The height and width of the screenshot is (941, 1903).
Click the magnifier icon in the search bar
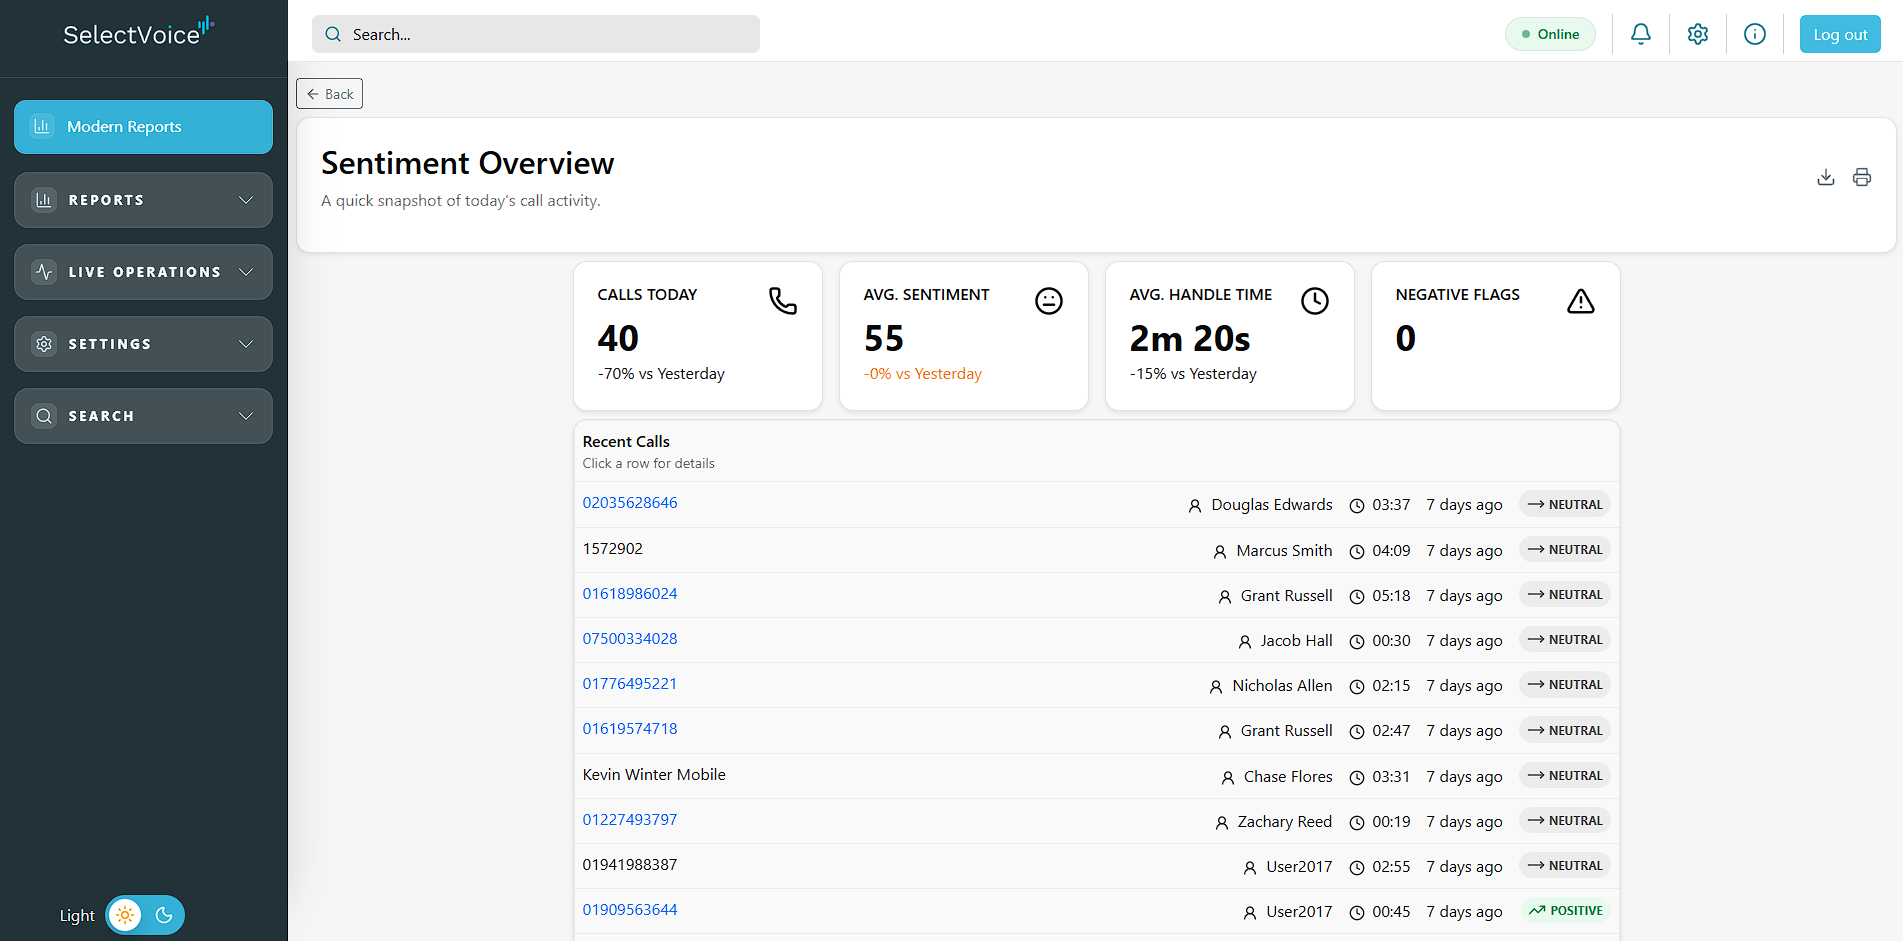[x=333, y=34]
